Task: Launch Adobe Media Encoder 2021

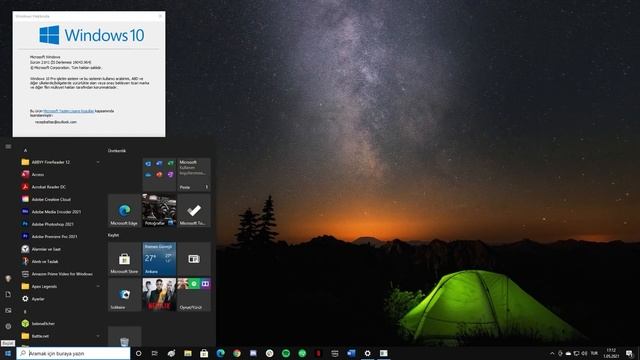Action: [60, 212]
